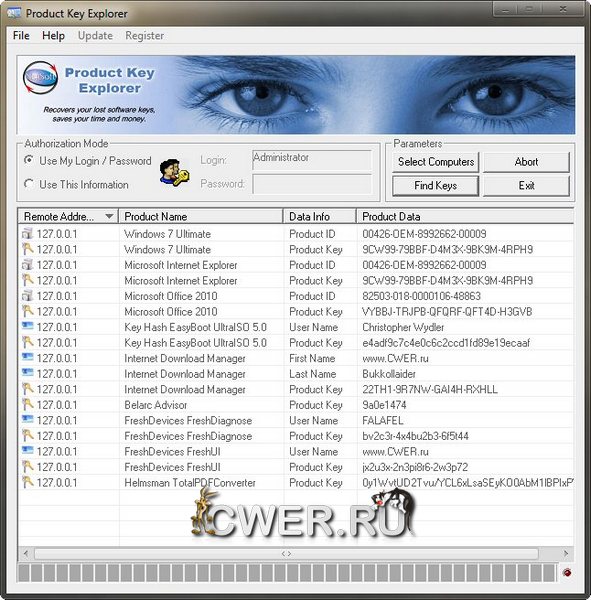Click the key icon for Belarc Advisor row
The width and height of the screenshot is (591, 600).
point(28,404)
